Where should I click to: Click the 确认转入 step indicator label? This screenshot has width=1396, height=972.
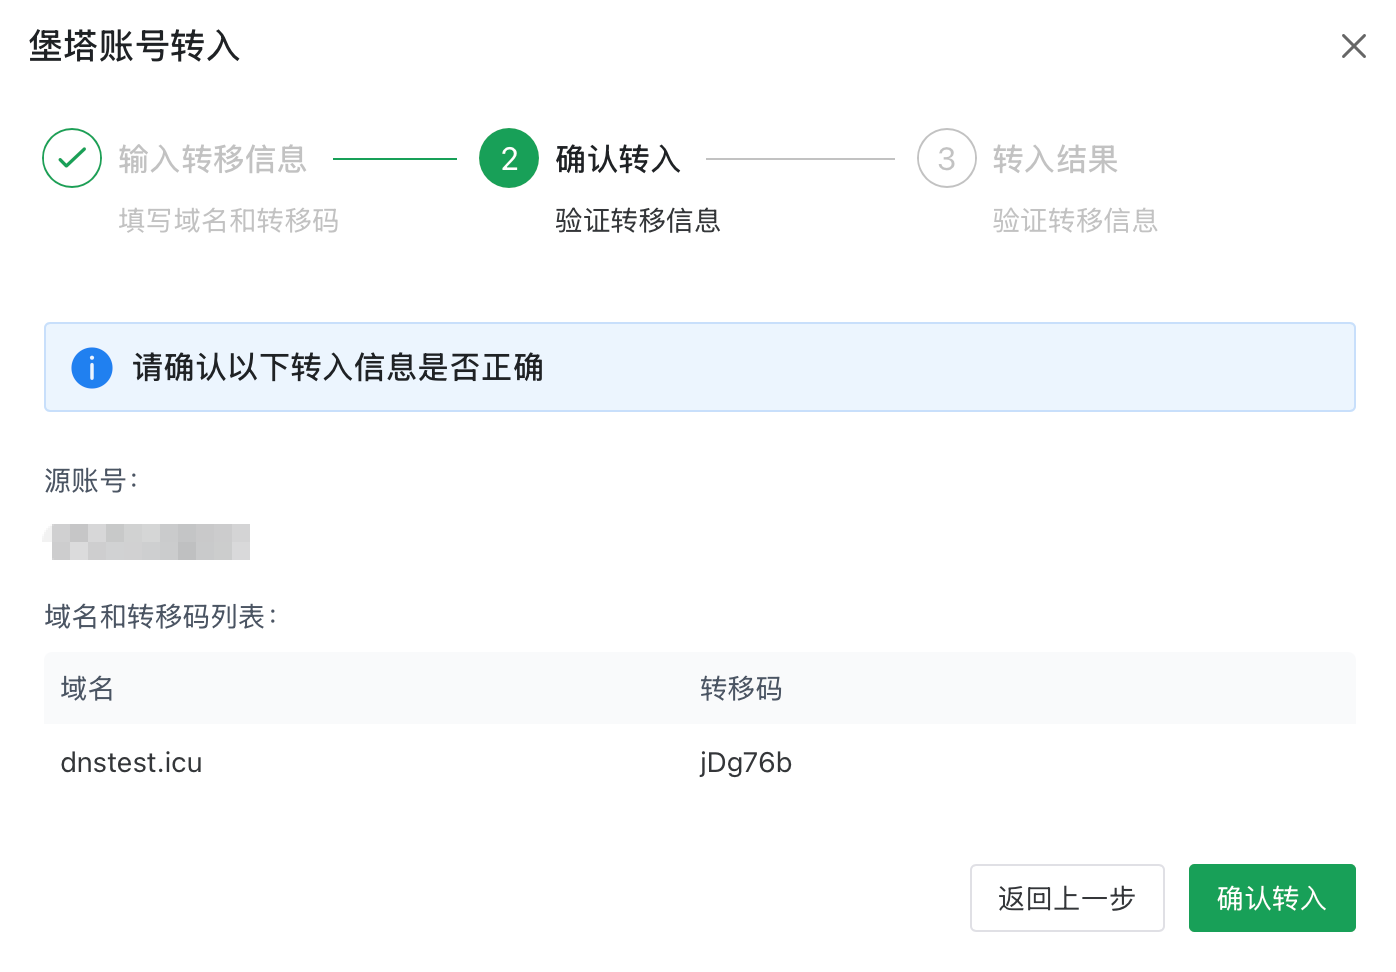point(617,158)
